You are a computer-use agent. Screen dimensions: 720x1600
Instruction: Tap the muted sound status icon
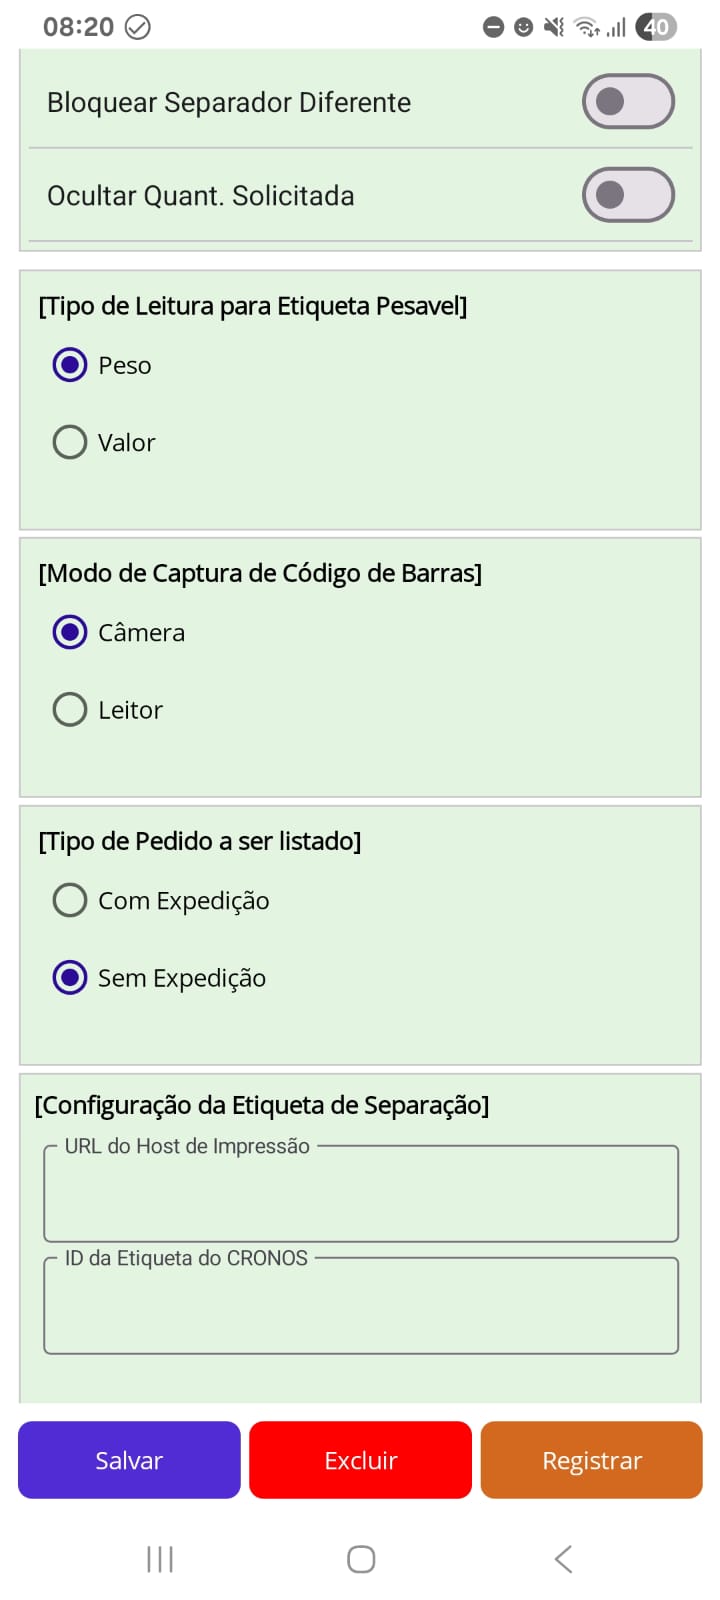[553, 27]
